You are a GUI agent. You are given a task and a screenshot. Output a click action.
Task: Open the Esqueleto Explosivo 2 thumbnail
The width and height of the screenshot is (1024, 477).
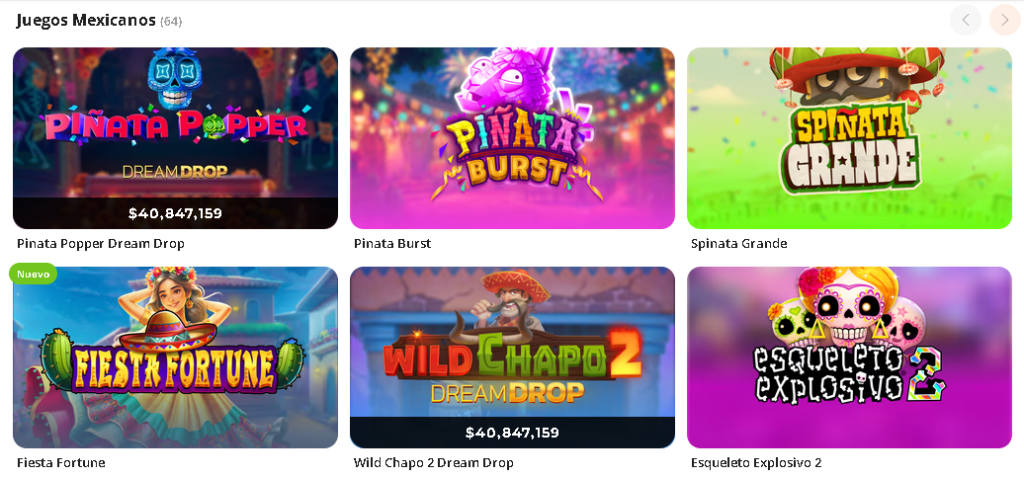[x=849, y=357]
